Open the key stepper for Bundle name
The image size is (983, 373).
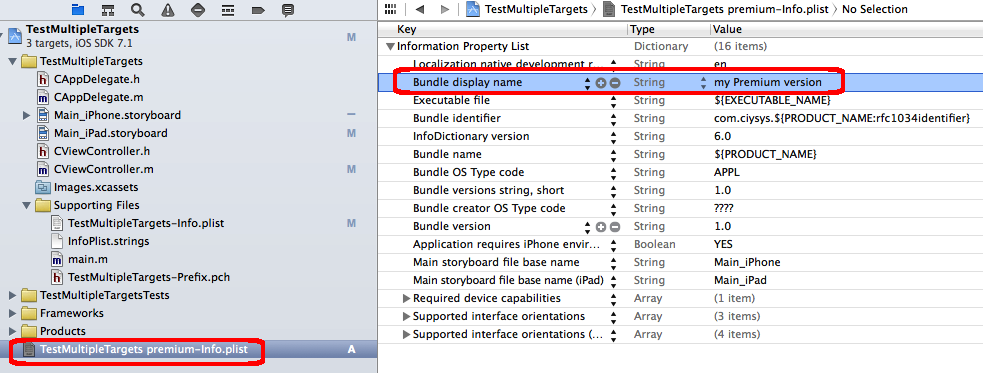(613, 154)
